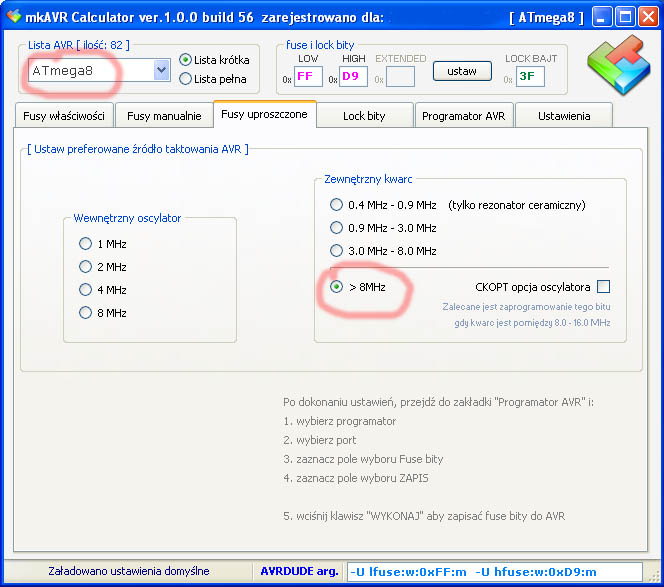Click instruction 5 about WYKONAJ key
This screenshot has height=587, width=664.
click(x=424, y=516)
